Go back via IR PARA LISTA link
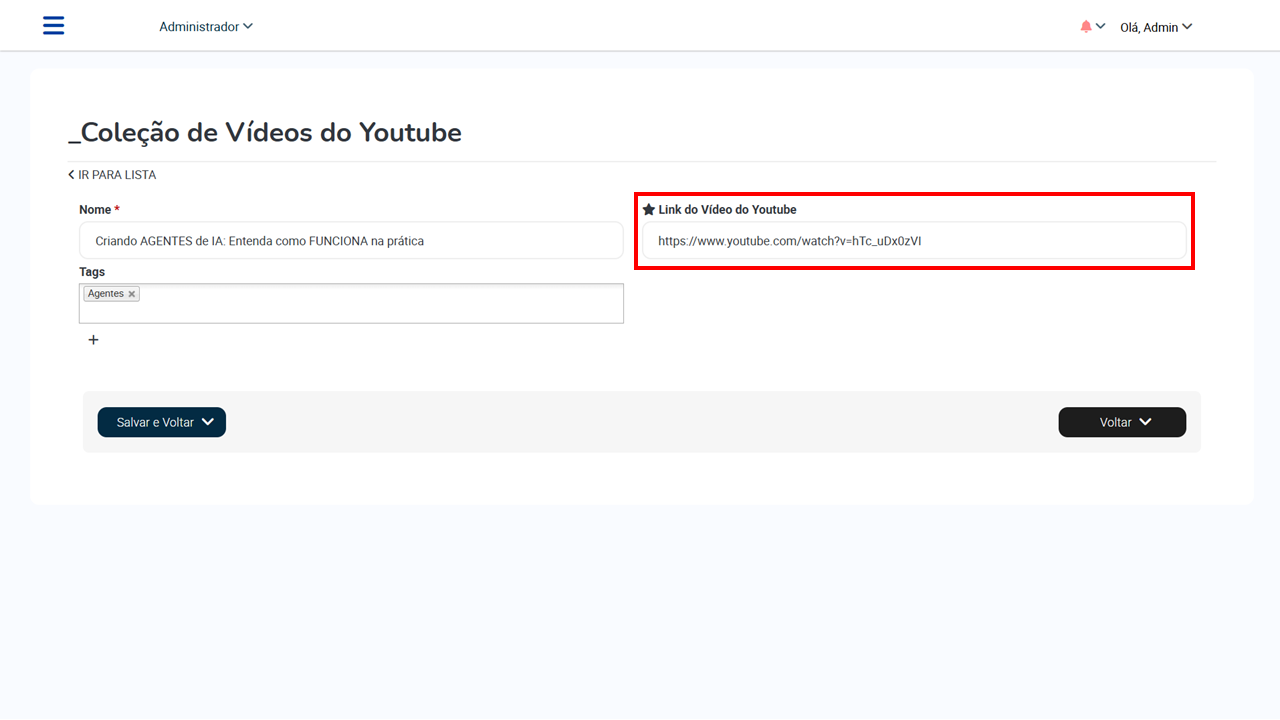 tap(112, 175)
